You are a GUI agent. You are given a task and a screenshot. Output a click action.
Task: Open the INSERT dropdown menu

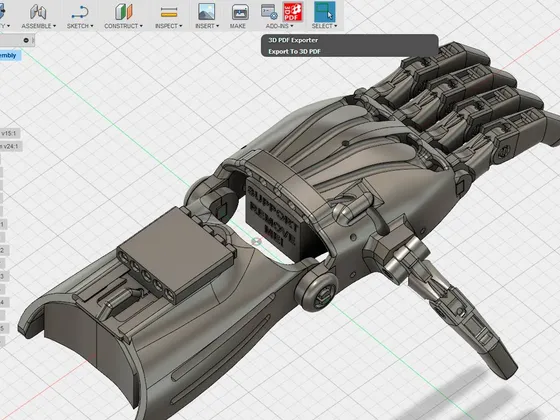[x=207, y=26]
